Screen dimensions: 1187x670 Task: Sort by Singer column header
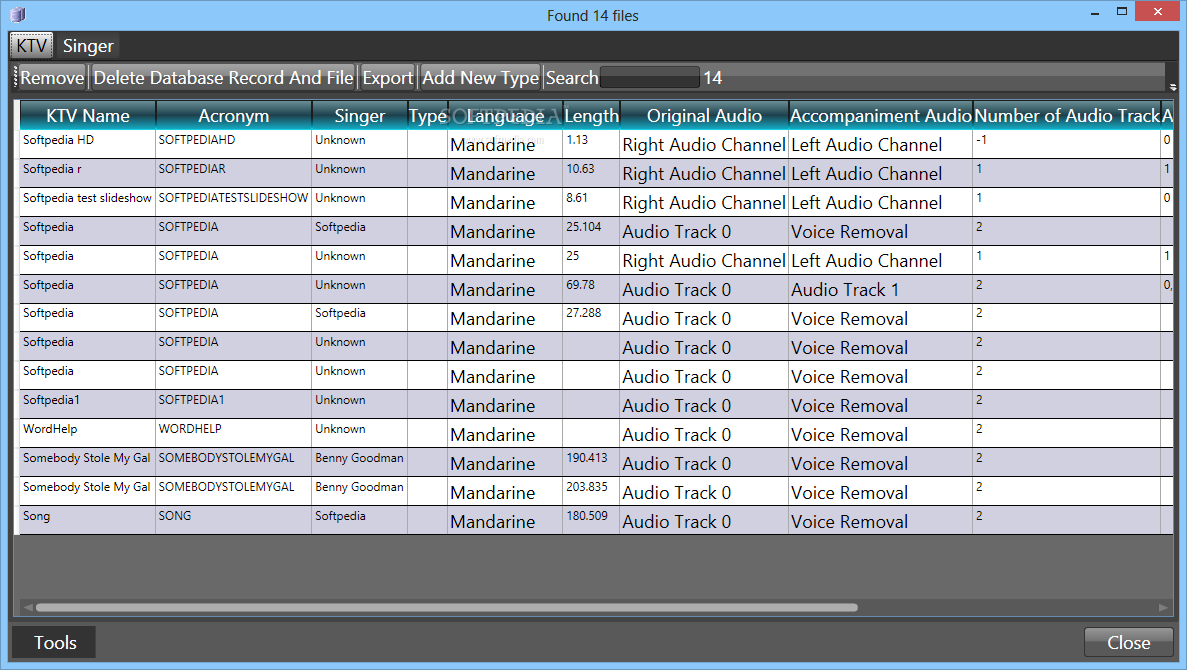[x=360, y=115]
